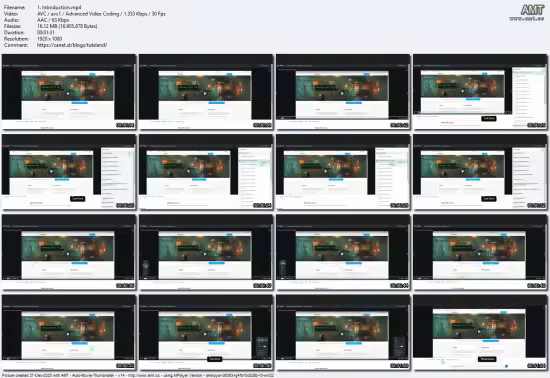Select the first thumbnail in the second row
550x378 pixels.
pos(69,172)
